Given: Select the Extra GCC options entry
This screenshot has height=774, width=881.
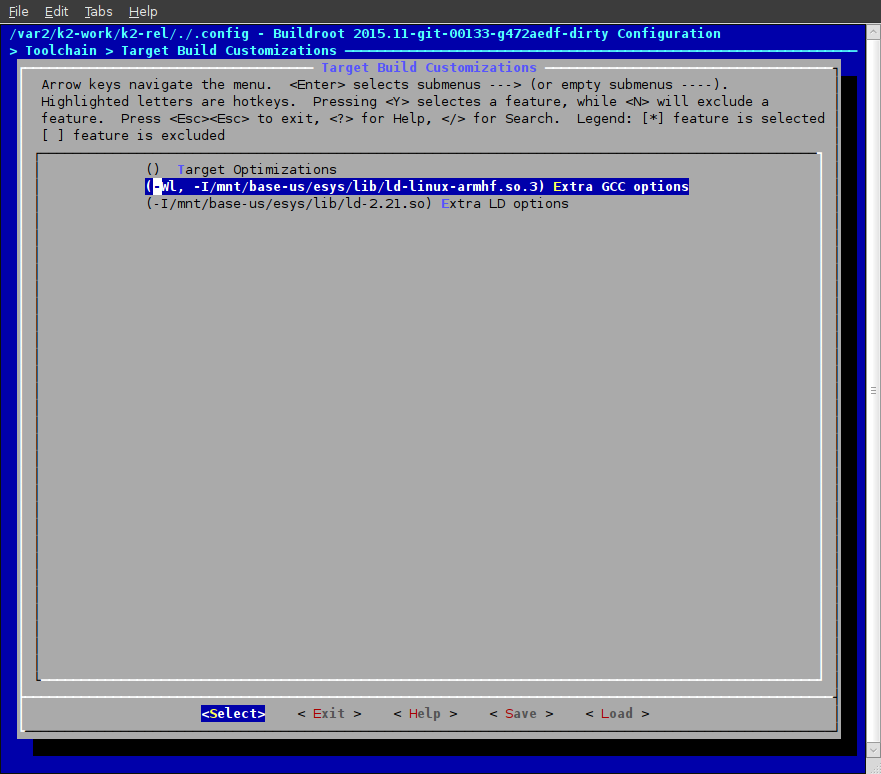Looking at the screenshot, I should (x=417, y=186).
